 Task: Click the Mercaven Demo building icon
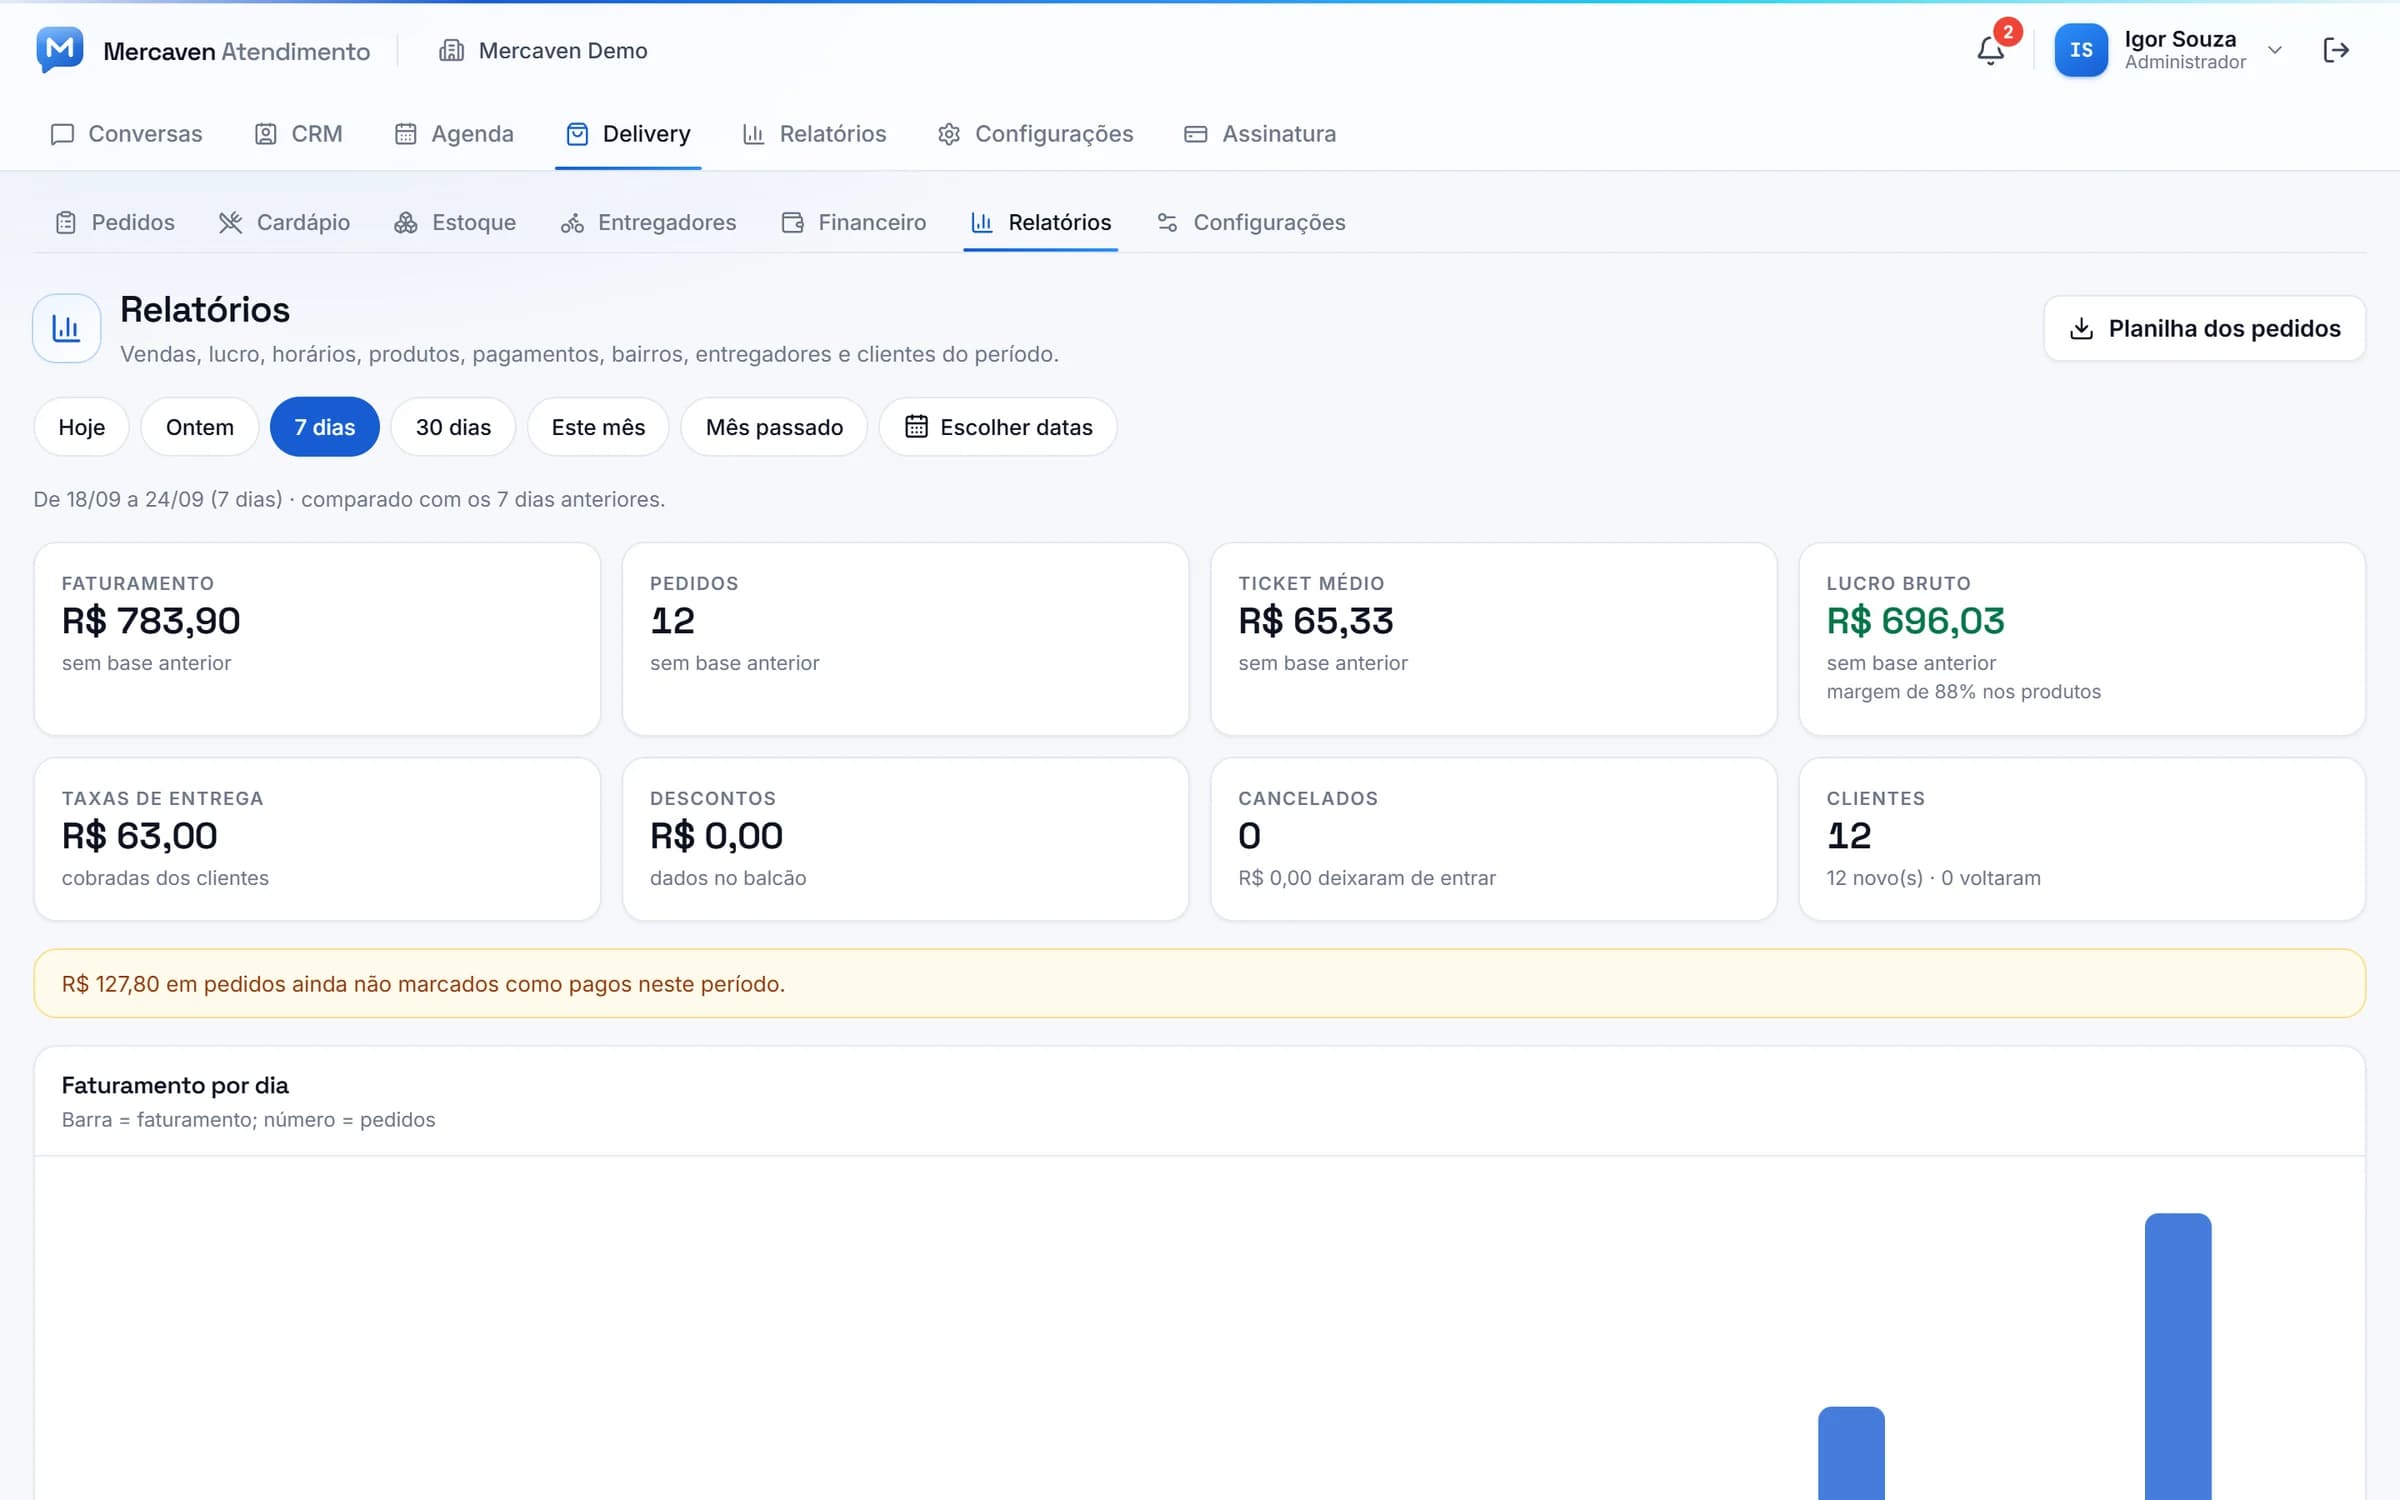click(451, 50)
